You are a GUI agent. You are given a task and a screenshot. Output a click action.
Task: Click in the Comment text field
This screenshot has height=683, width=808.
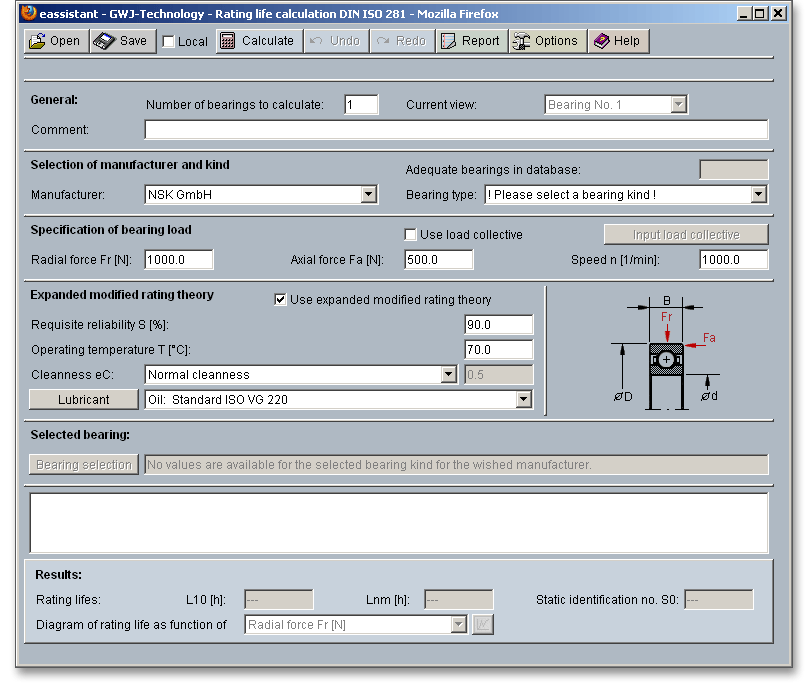[456, 130]
